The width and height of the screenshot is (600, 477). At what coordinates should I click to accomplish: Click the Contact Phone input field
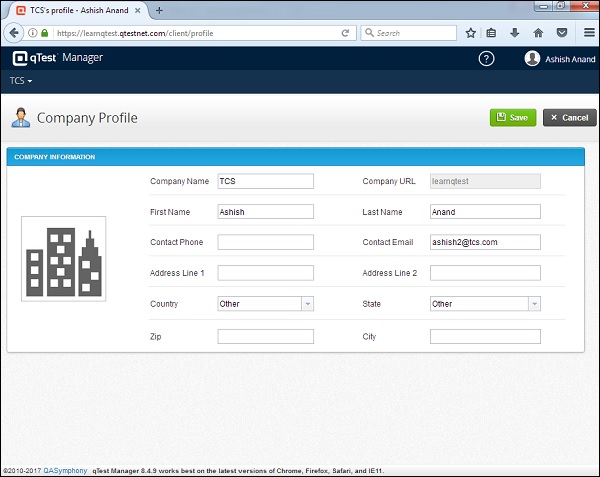266,242
